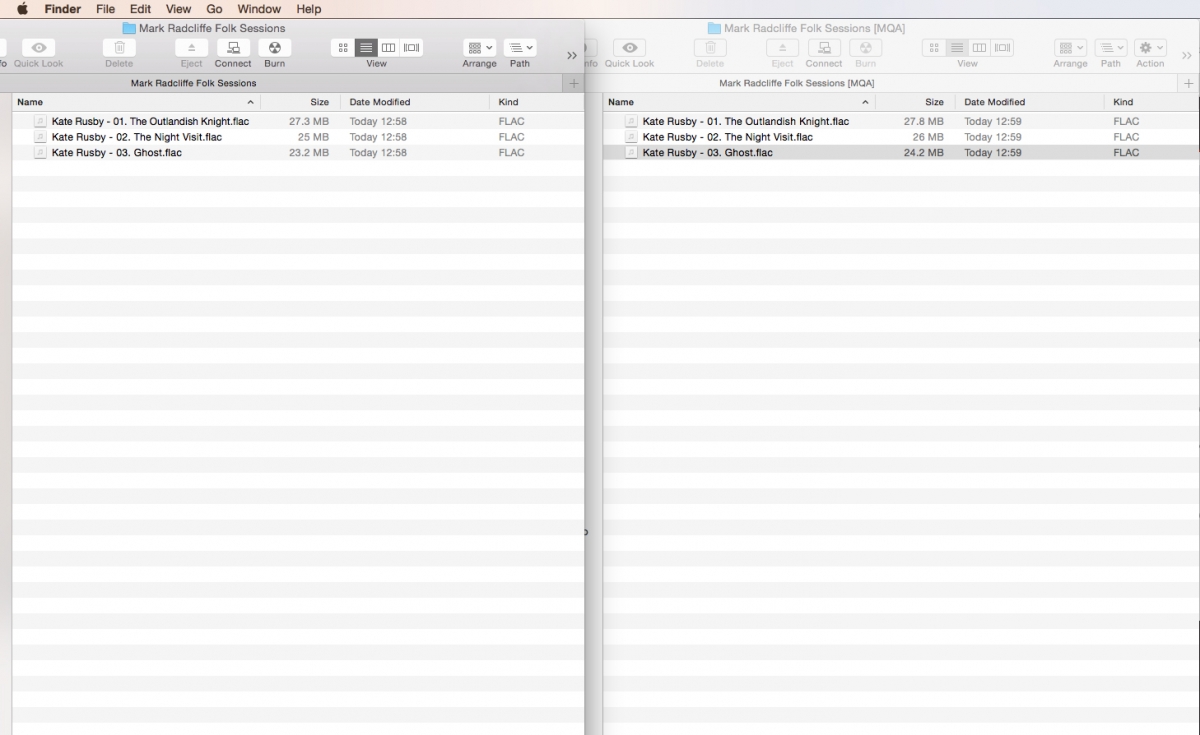Click audio file icon of 23.2 MB Ghost
Viewport: 1200px width, 735px height.
point(40,153)
